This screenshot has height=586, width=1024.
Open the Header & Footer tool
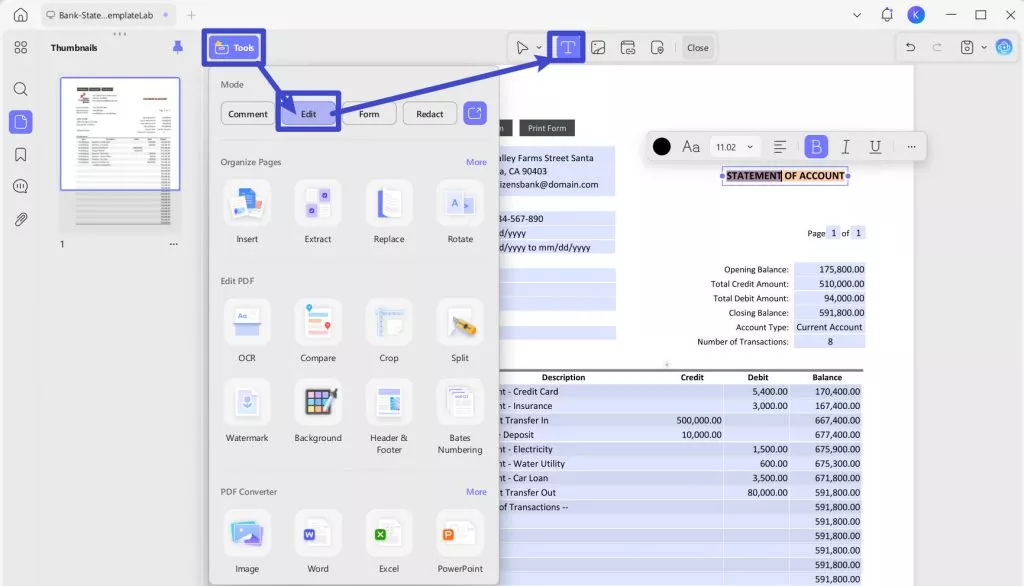[389, 417]
